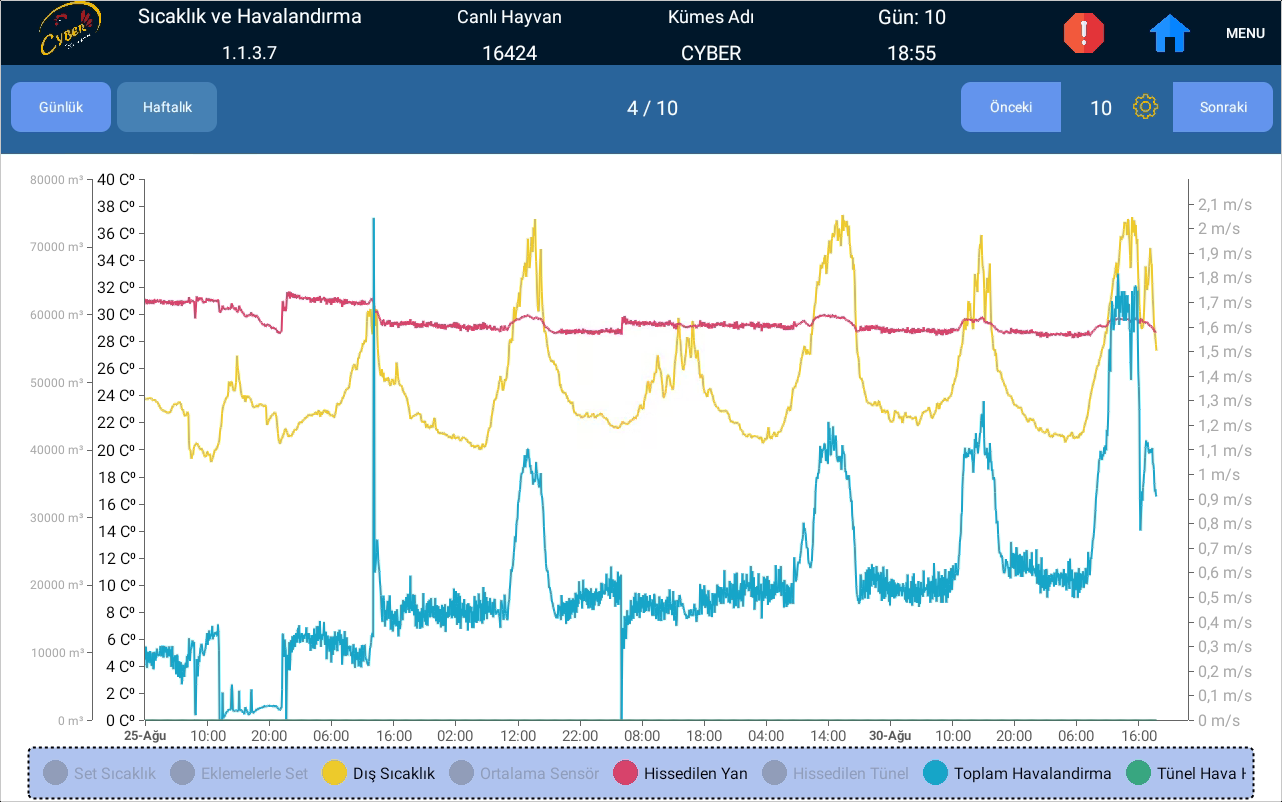Click the 80000 m³ axis label
The image size is (1282, 802).
coord(57,180)
